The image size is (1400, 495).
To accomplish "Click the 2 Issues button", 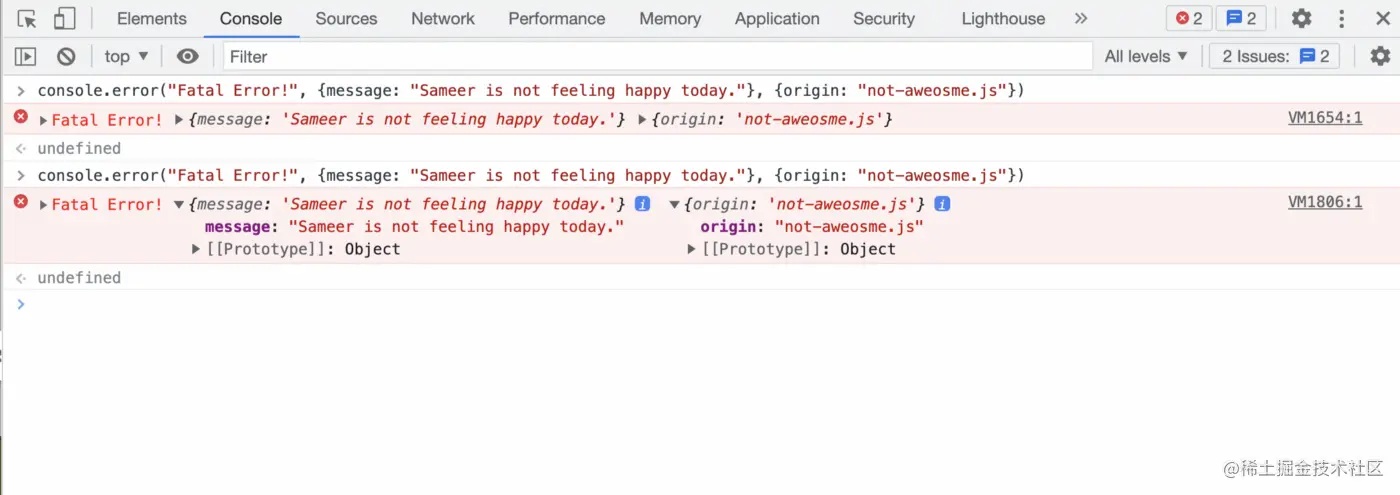I will click(x=1274, y=57).
